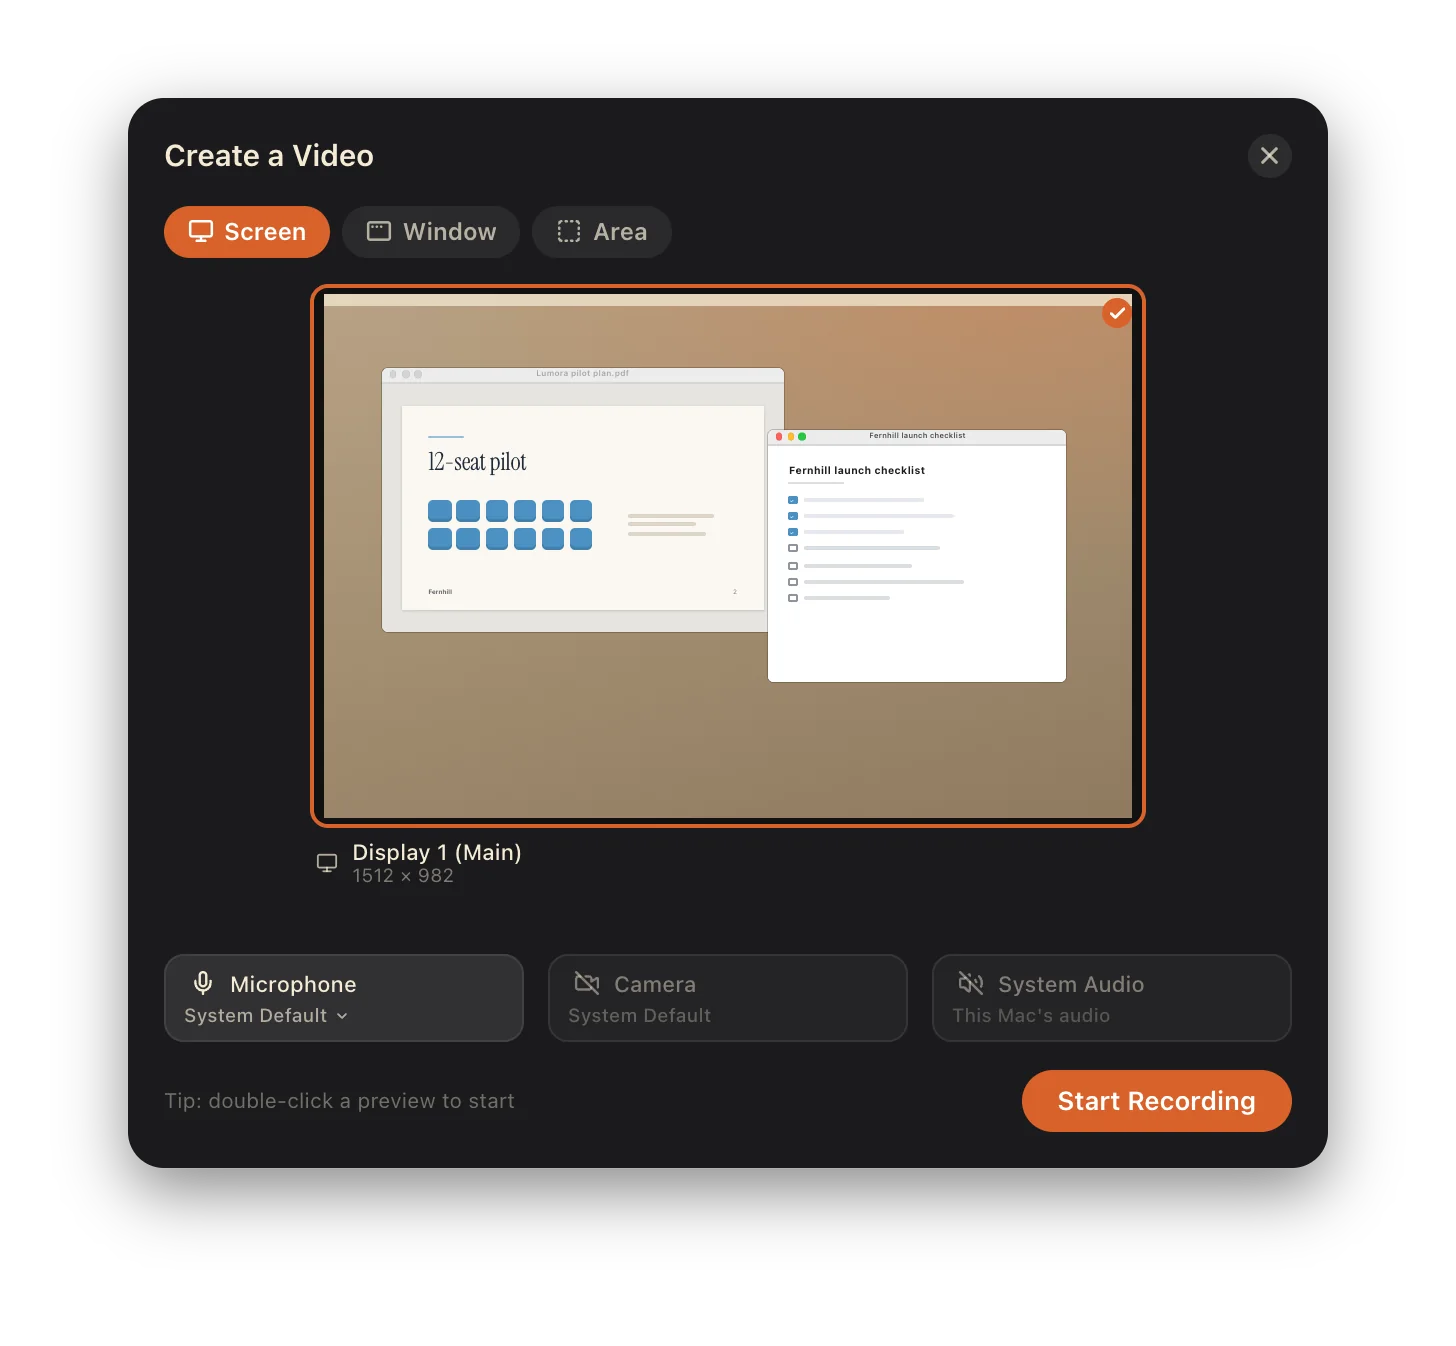Click the Start Recording button

[x=1157, y=1101]
